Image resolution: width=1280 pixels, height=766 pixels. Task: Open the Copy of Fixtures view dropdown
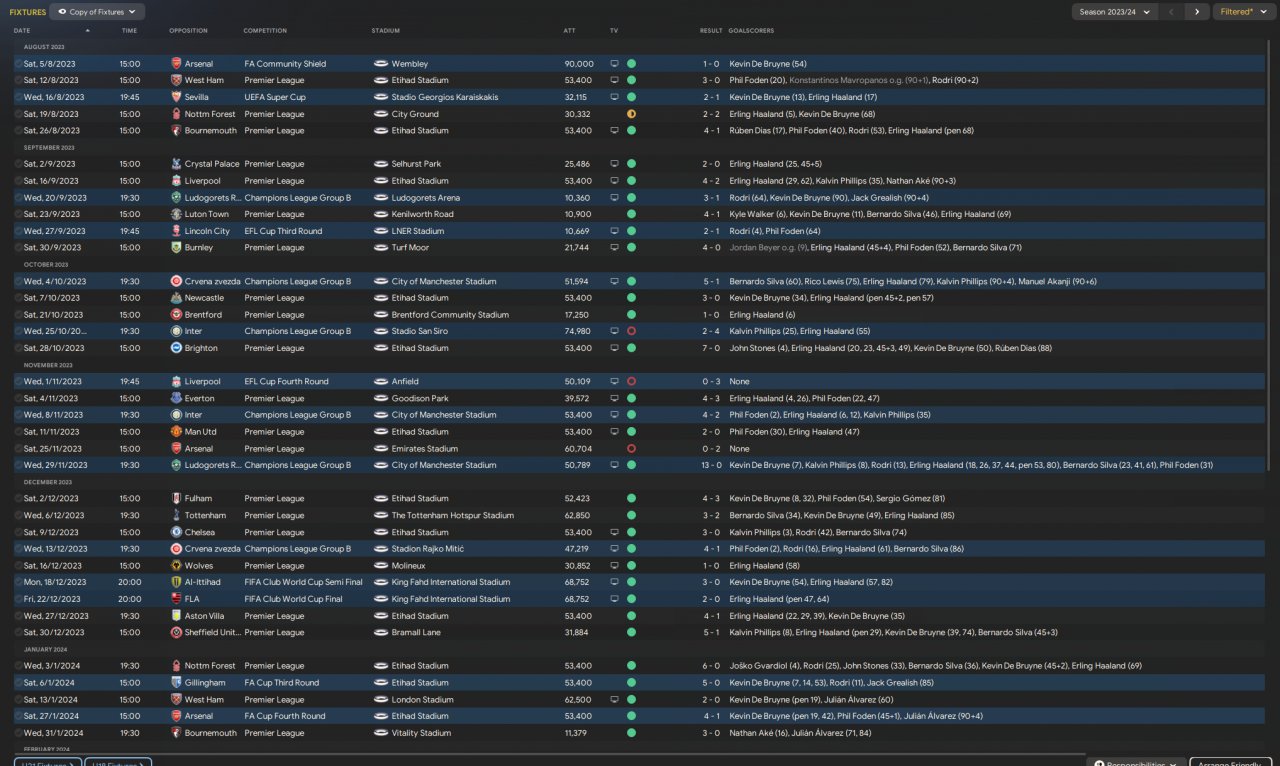(97, 12)
